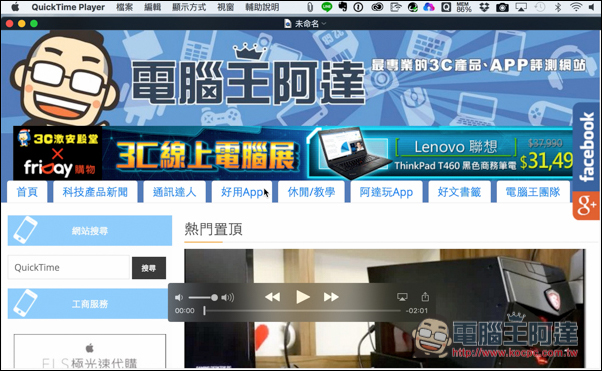Select the 通訊達人 tab
602x371 pixels.
174,192
